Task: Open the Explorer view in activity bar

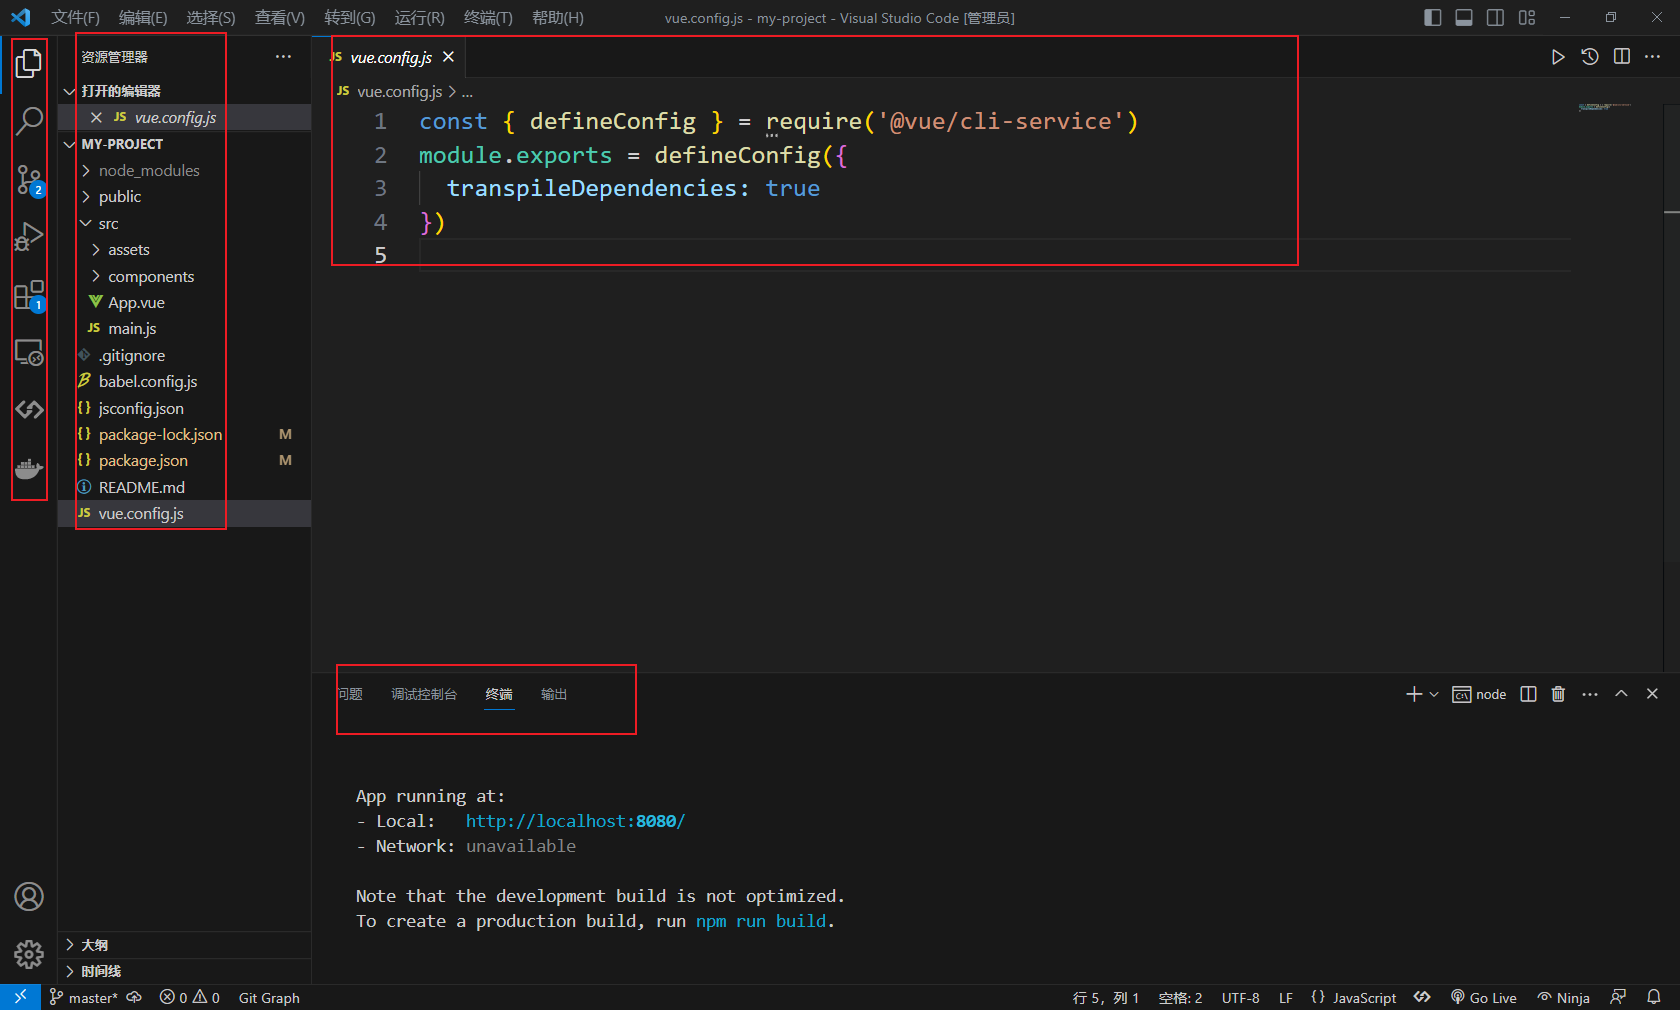Action: (29, 63)
